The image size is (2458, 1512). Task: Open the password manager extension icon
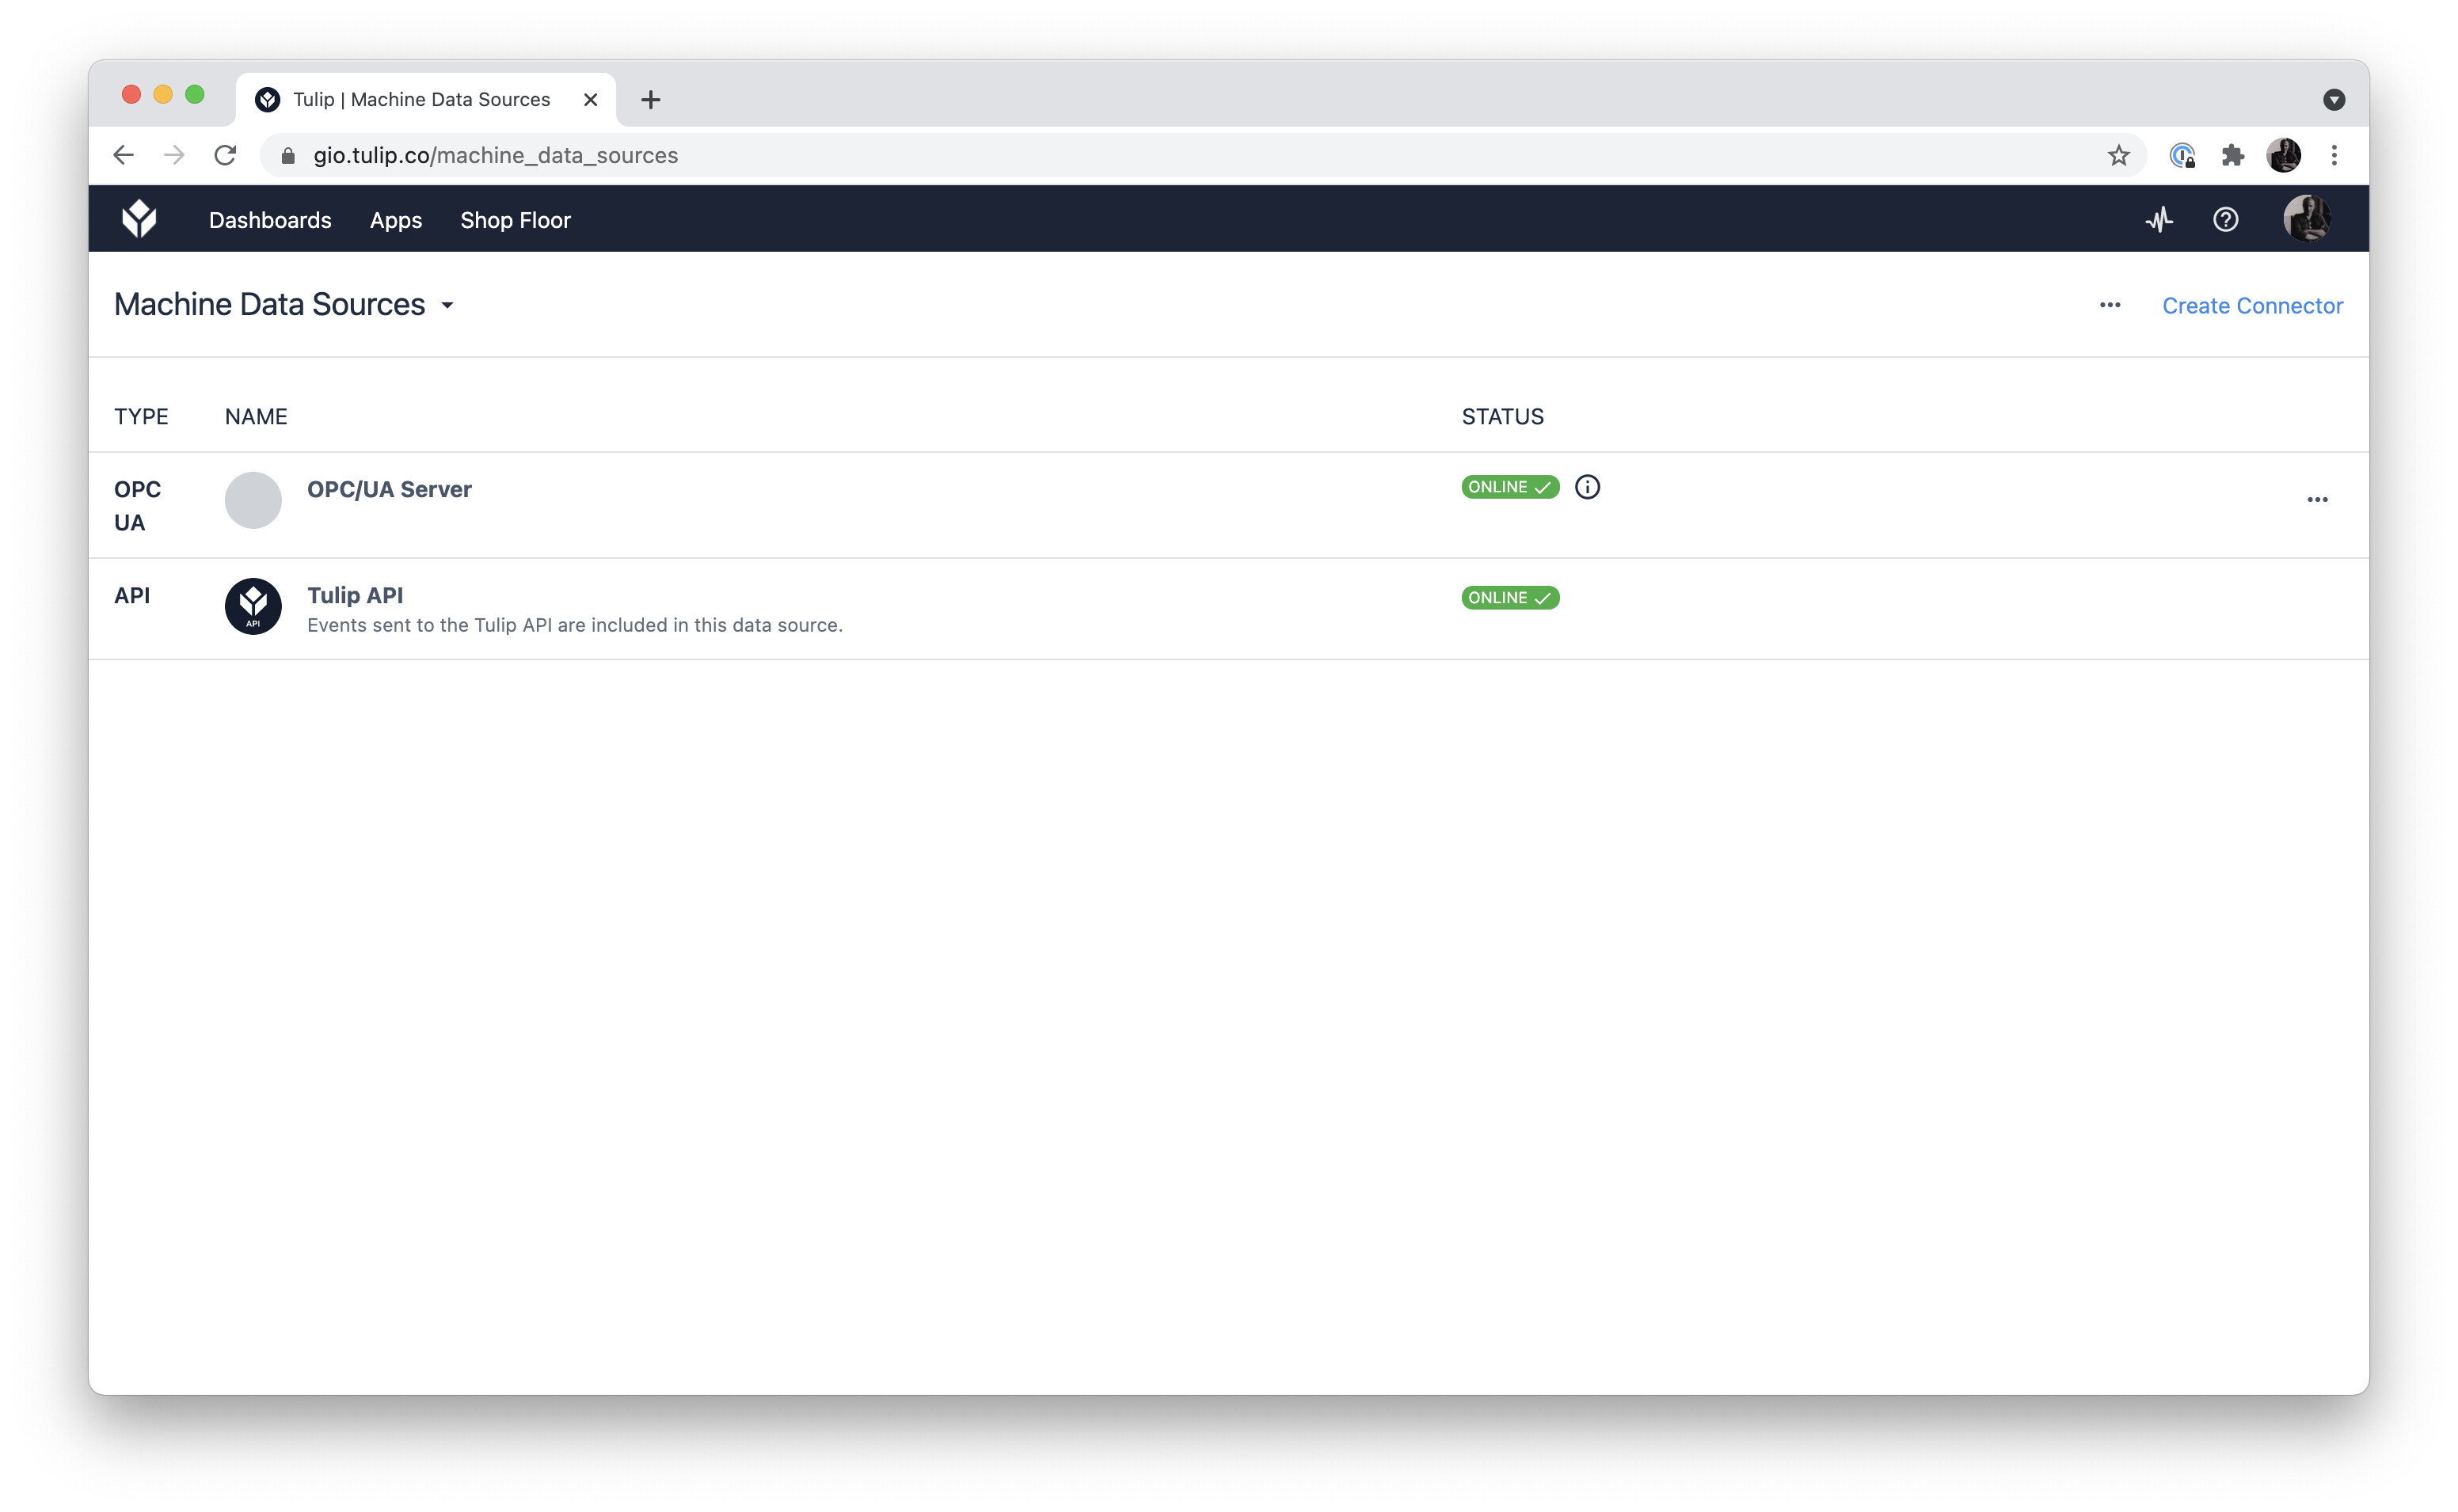[x=2182, y=155]
